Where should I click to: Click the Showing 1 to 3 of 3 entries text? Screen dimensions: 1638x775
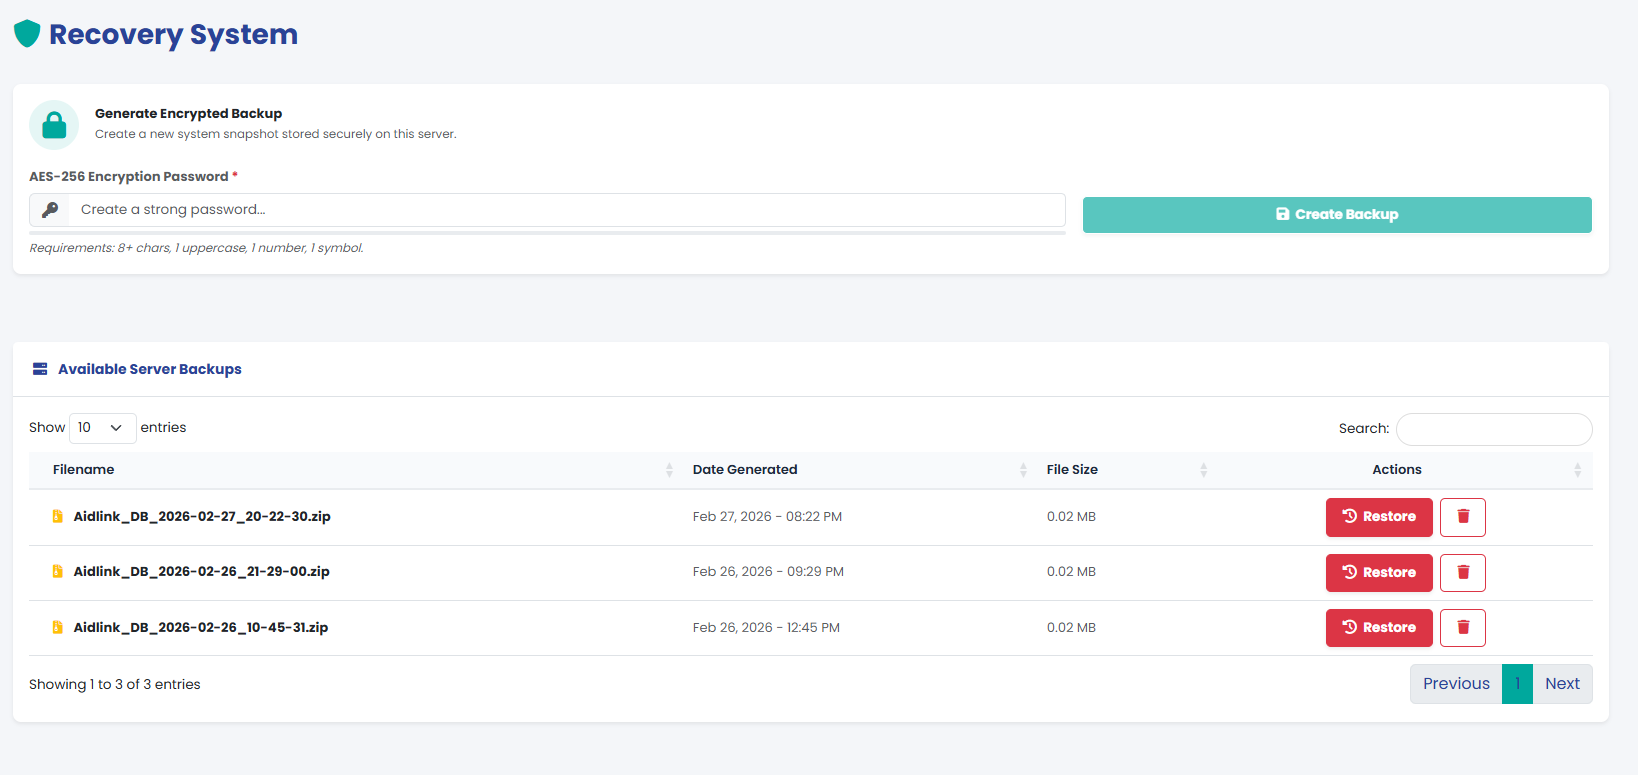click(115, 685)
